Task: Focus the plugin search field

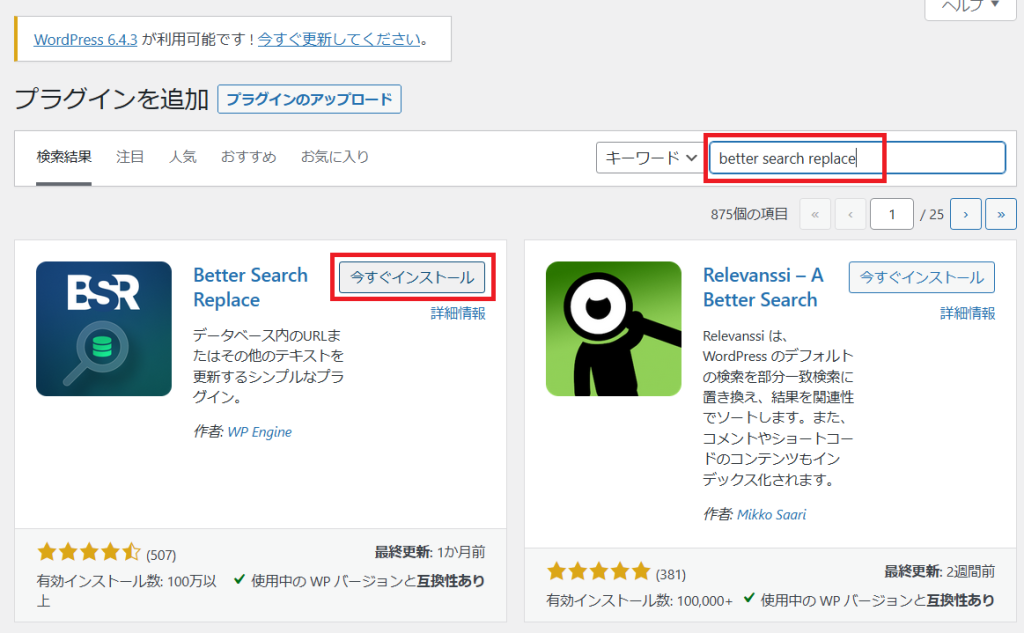Action: [857, 158]
